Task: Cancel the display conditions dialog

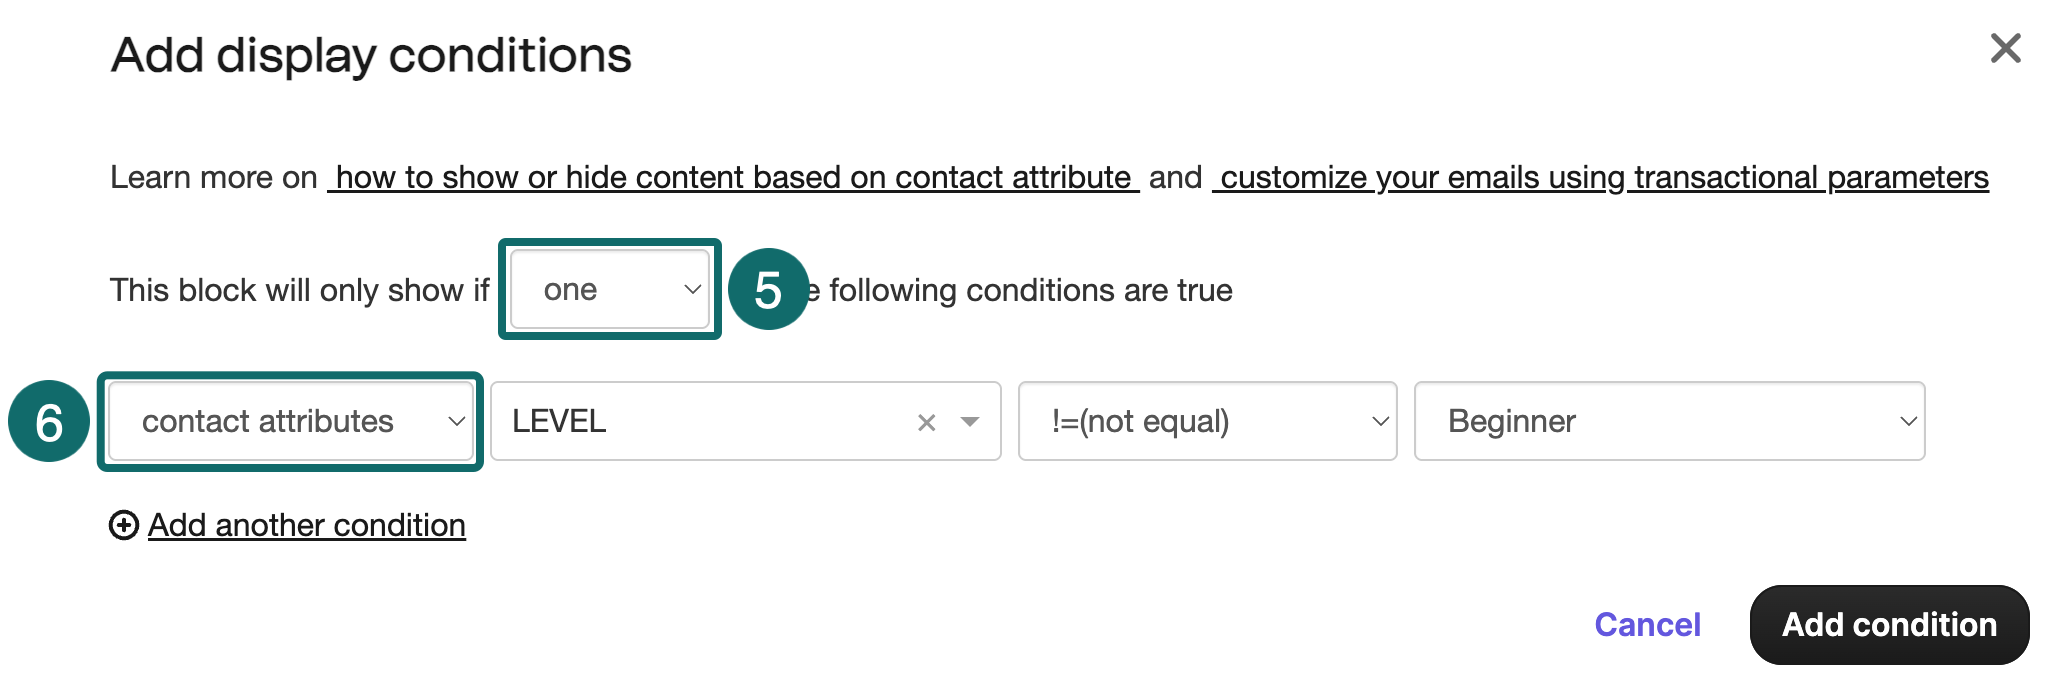Action: [x=1646, y=624]
